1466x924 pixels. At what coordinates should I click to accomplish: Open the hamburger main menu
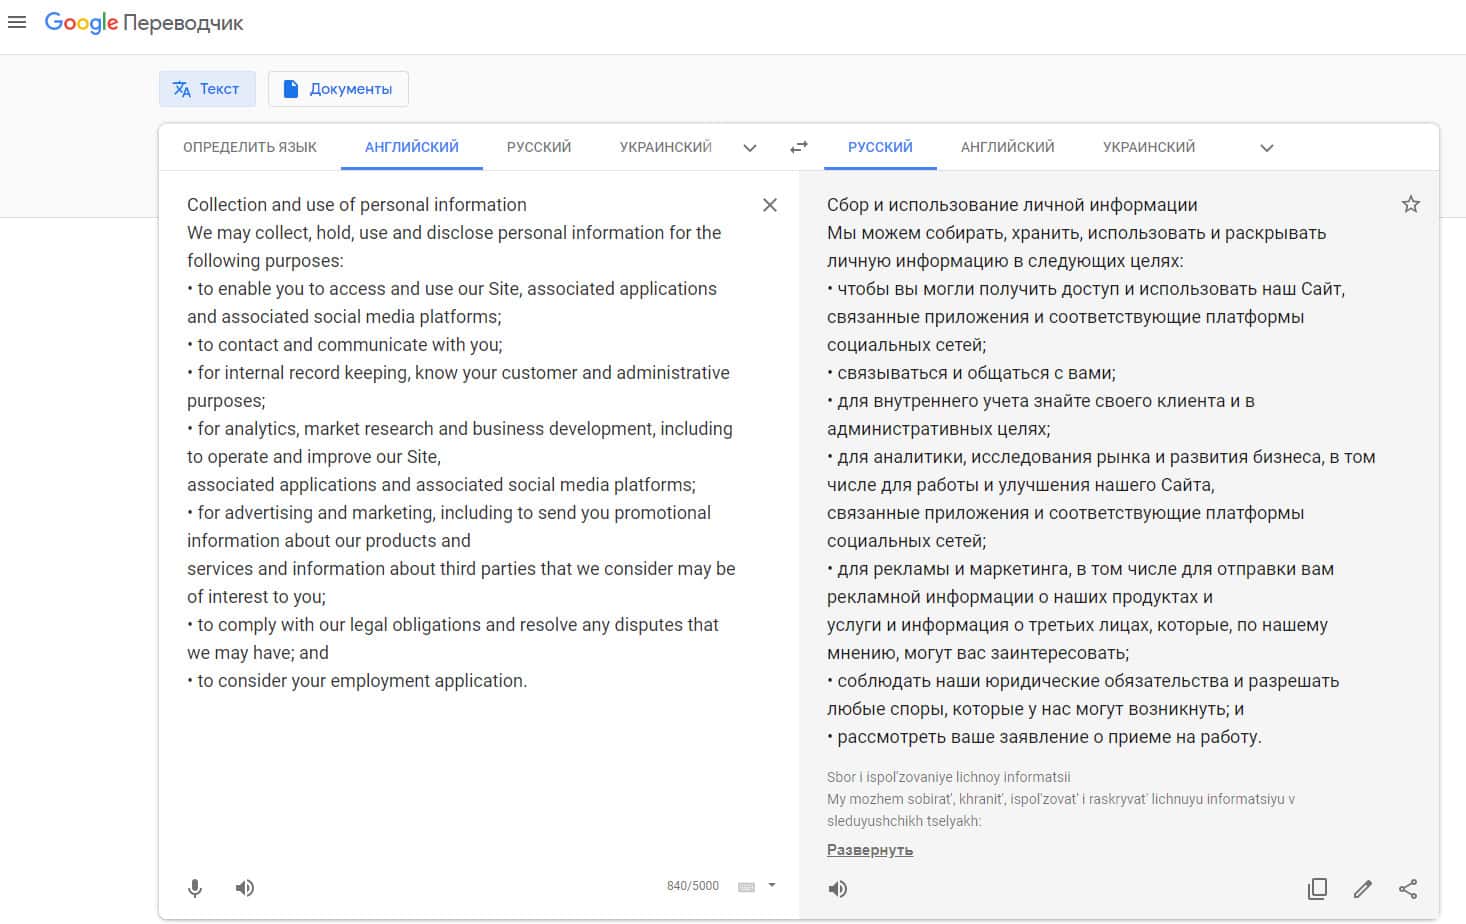tap(17, 22)
